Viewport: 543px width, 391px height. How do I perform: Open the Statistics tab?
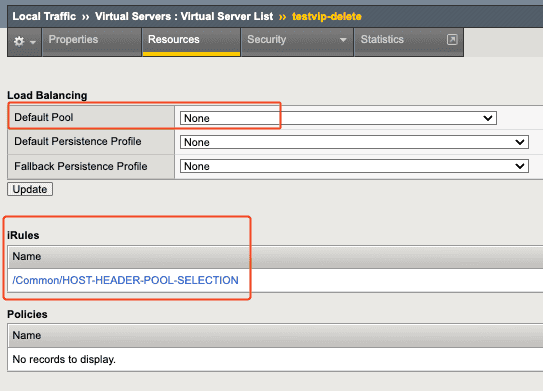[x=409, y=42]
